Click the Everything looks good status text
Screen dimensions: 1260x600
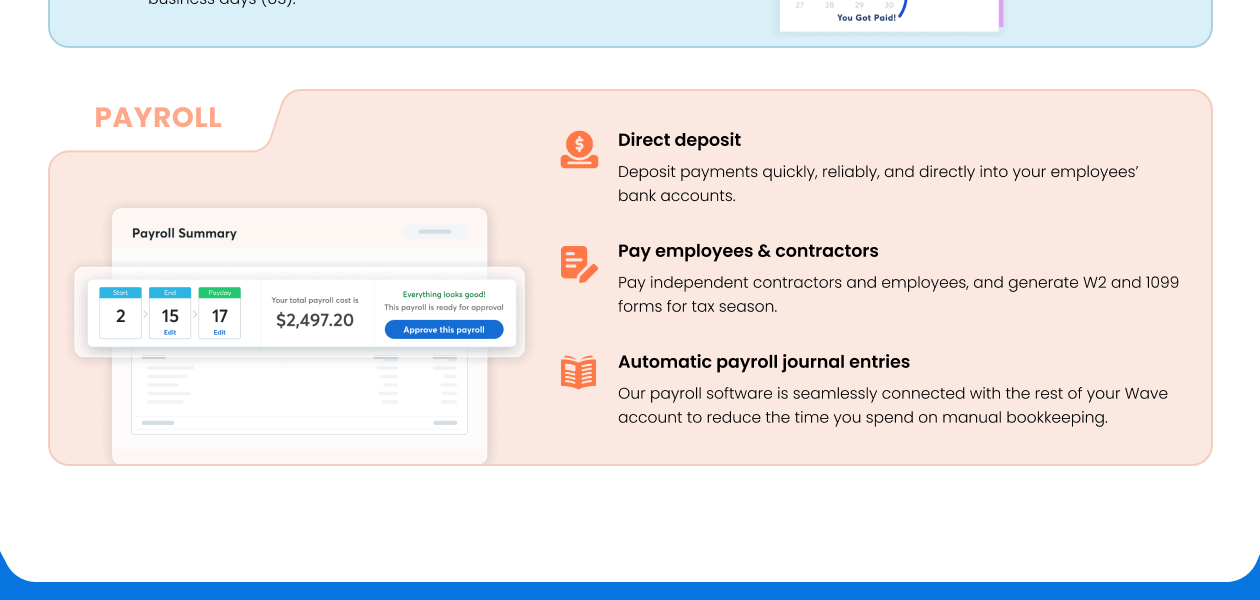pos(444,294)
